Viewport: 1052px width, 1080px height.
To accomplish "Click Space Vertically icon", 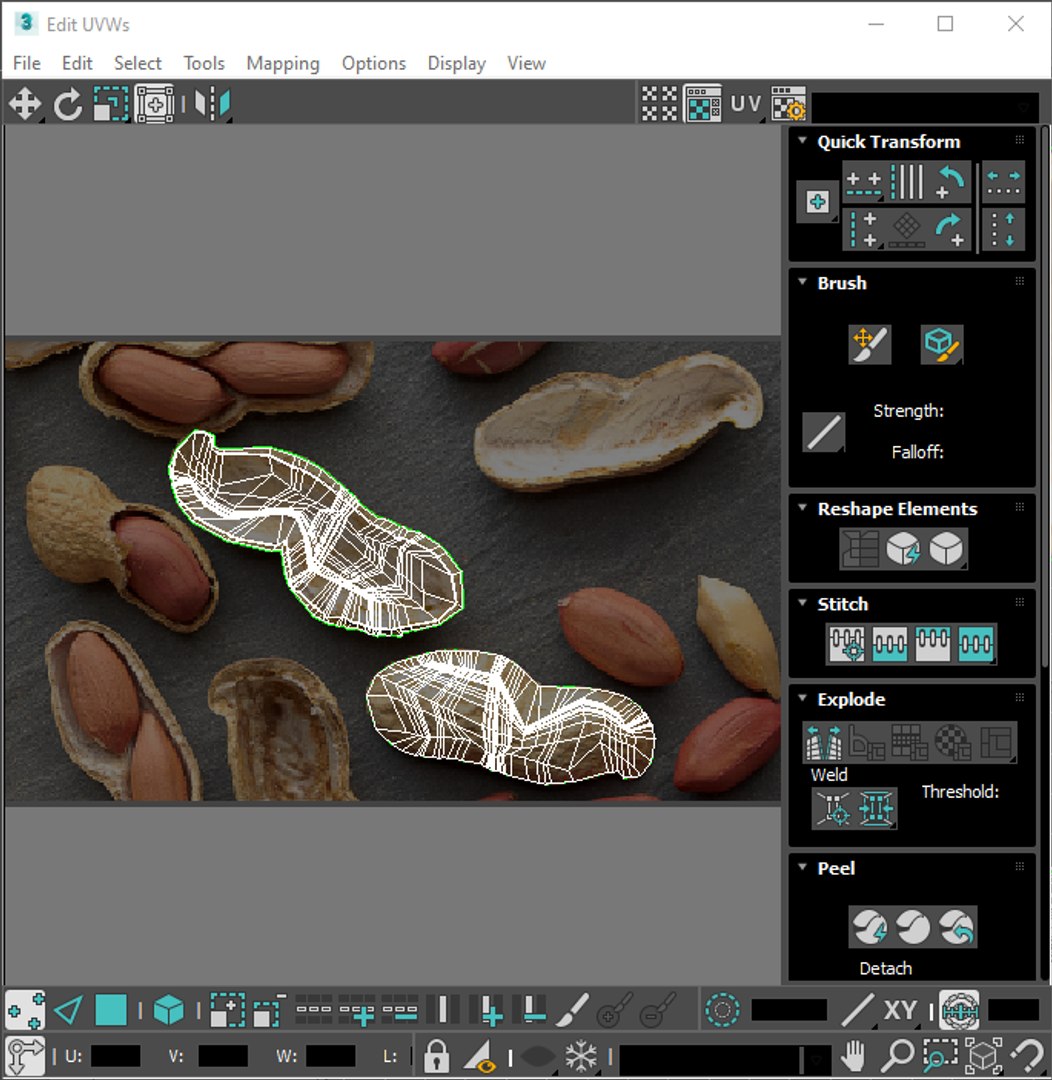I will [1003, 230].
